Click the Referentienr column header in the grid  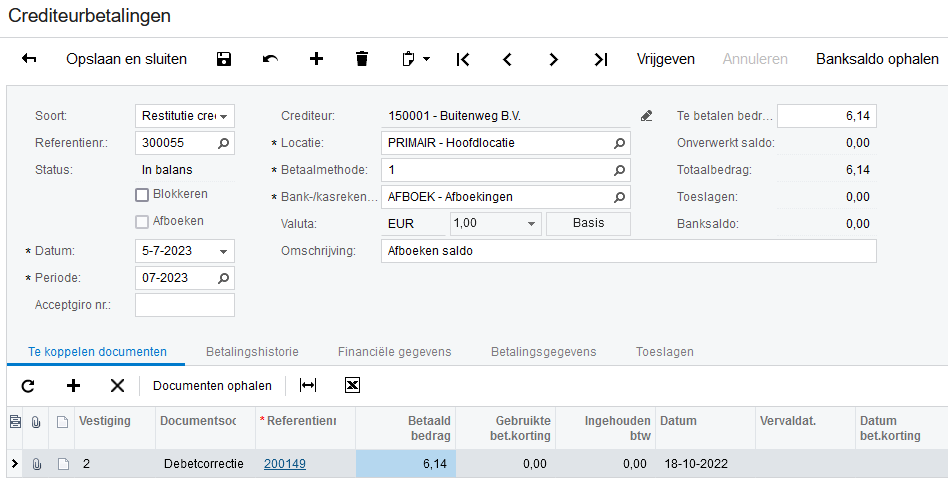pyautogui.click(x=305, y=428)
